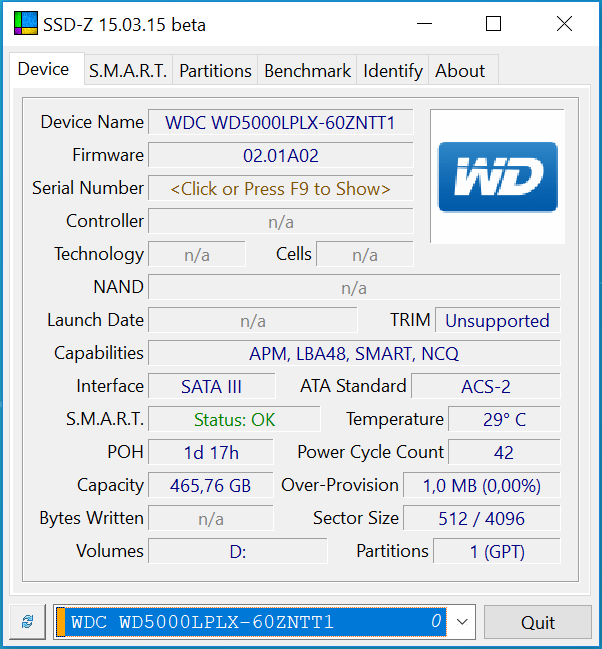This screenshot has height=649, width=602.
Task: Click the Firmware value 02.01A02
Action: point(281,156)
